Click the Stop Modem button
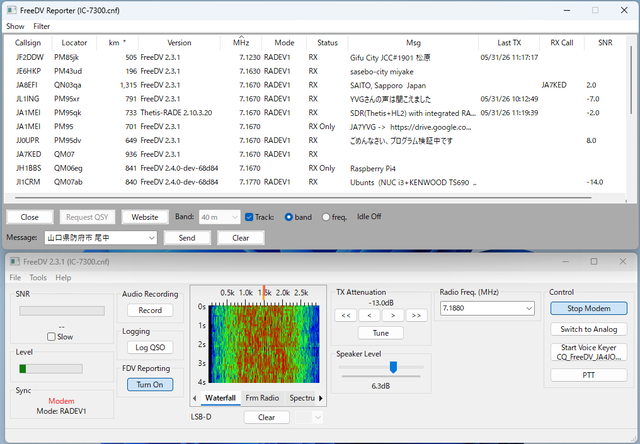The image size is (640, 444). 589,309
